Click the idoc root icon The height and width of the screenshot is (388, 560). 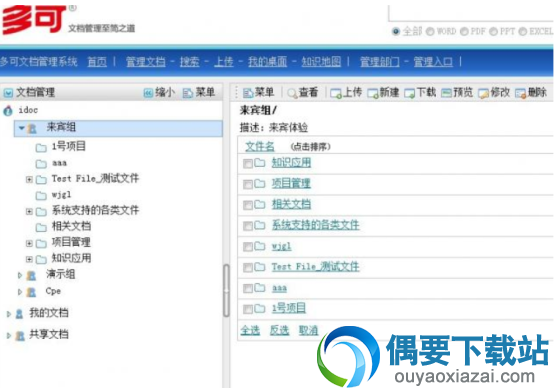tap(8, 111)
